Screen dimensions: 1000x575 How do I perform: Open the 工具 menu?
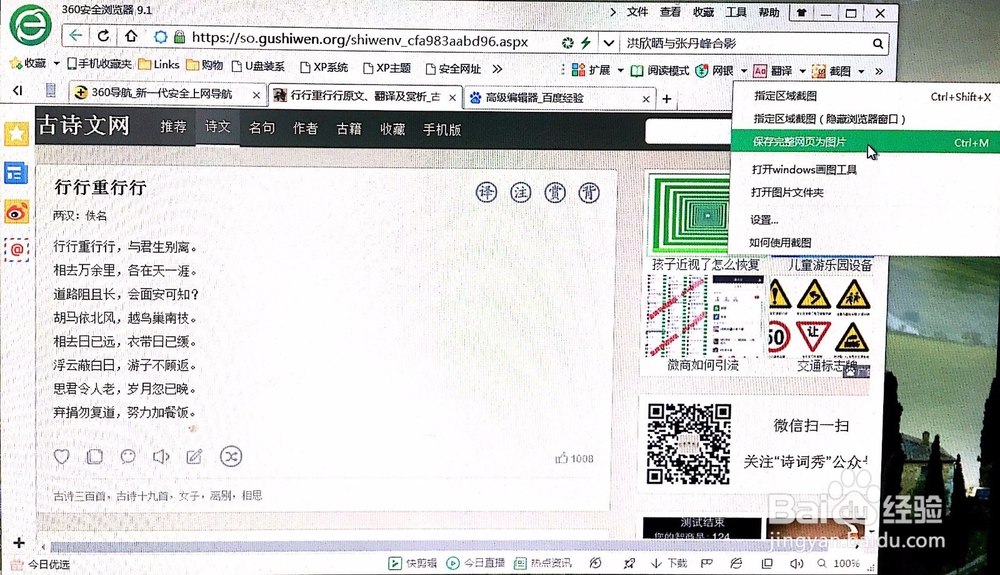point(736,11)
